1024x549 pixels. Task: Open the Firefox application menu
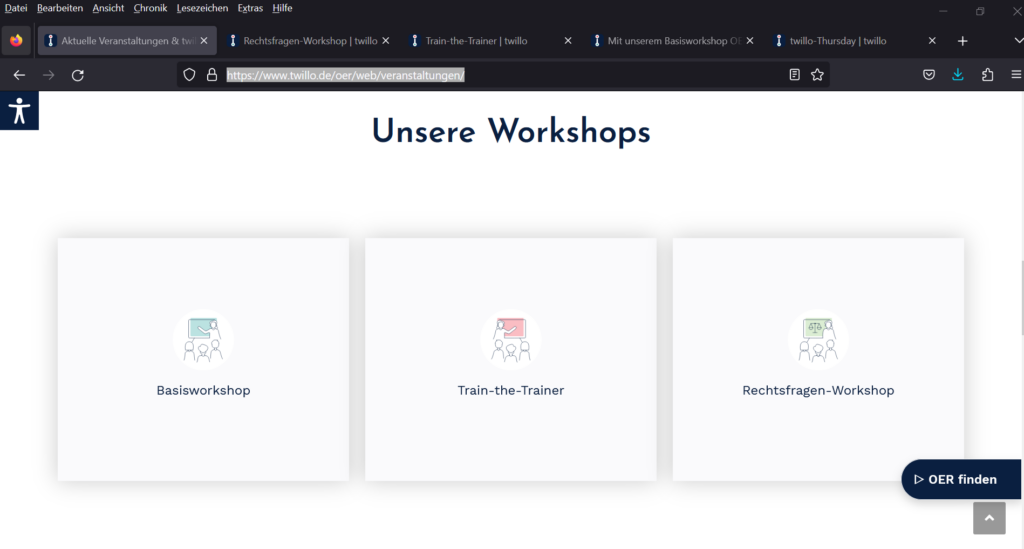coord(1016,75)
